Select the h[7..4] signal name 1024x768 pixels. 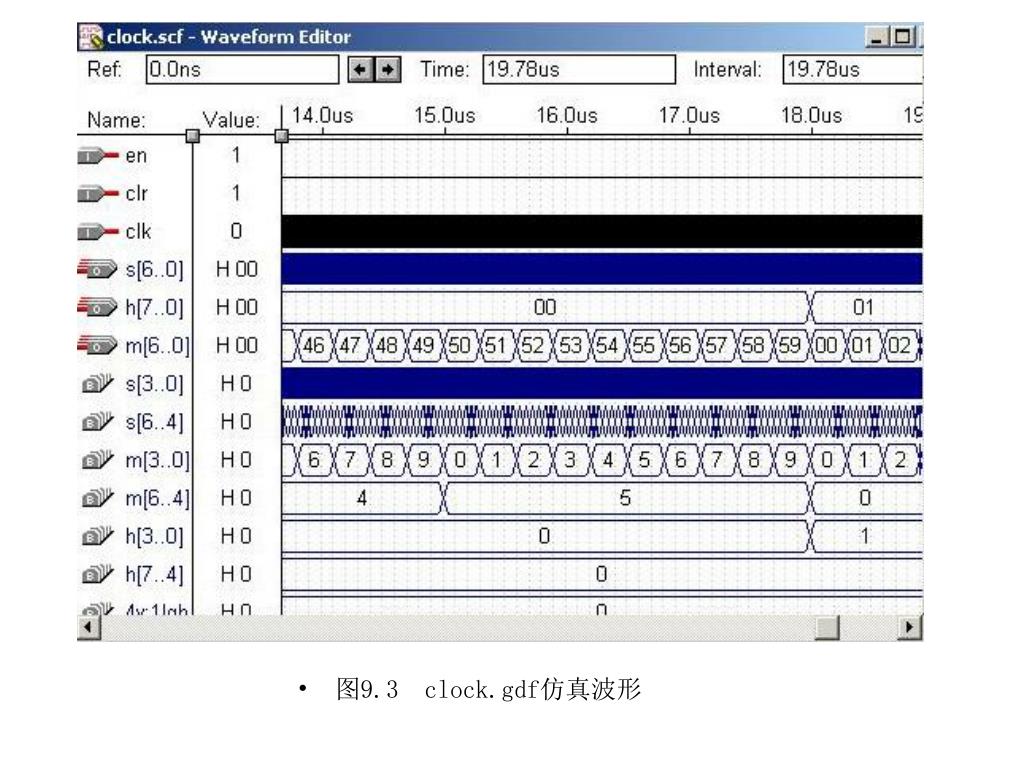(x=155, y=575)
